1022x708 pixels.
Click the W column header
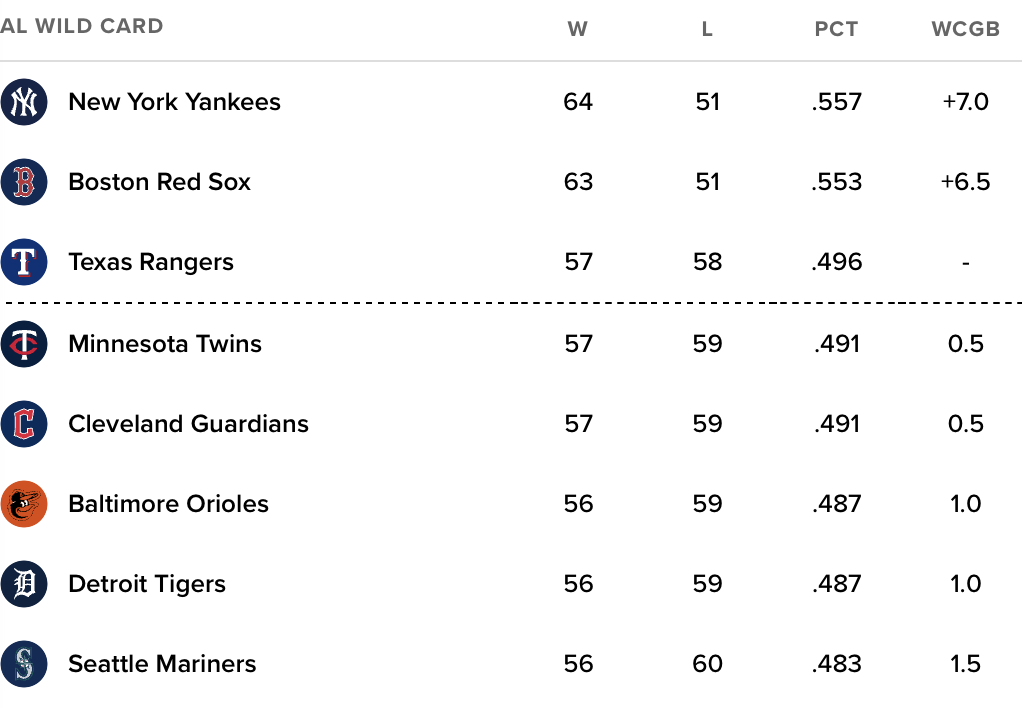coord(577,29)
